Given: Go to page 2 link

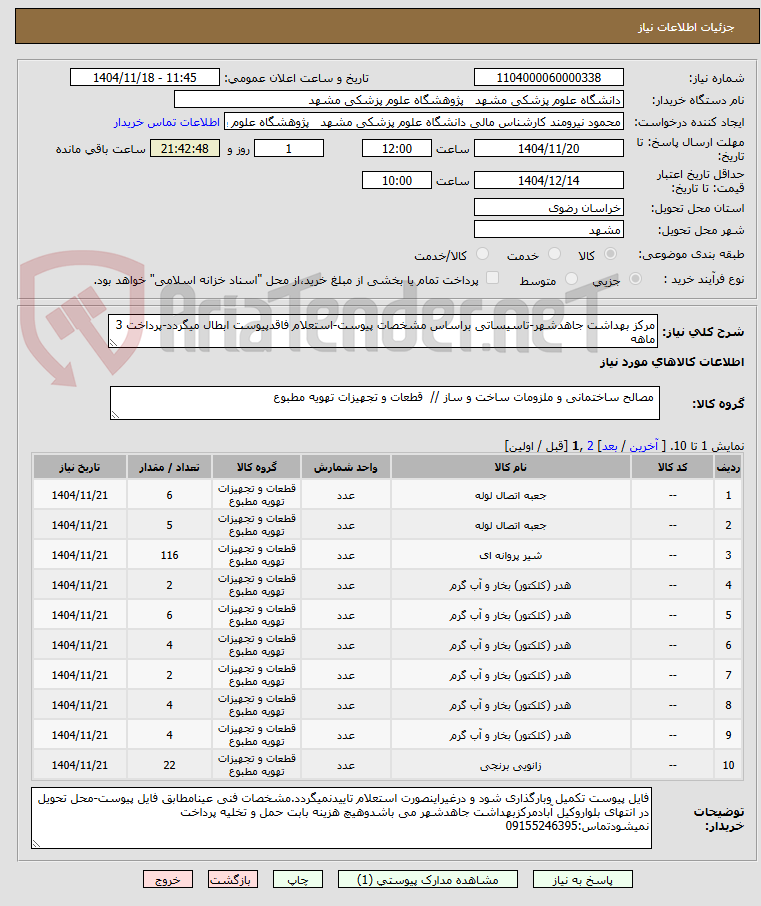Looking at the screenshot, I should point(590,446).
